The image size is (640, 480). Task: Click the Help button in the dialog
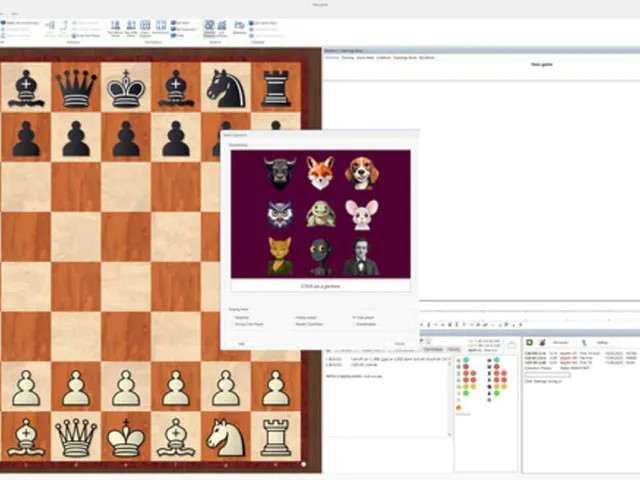click(x=241, y=344)
